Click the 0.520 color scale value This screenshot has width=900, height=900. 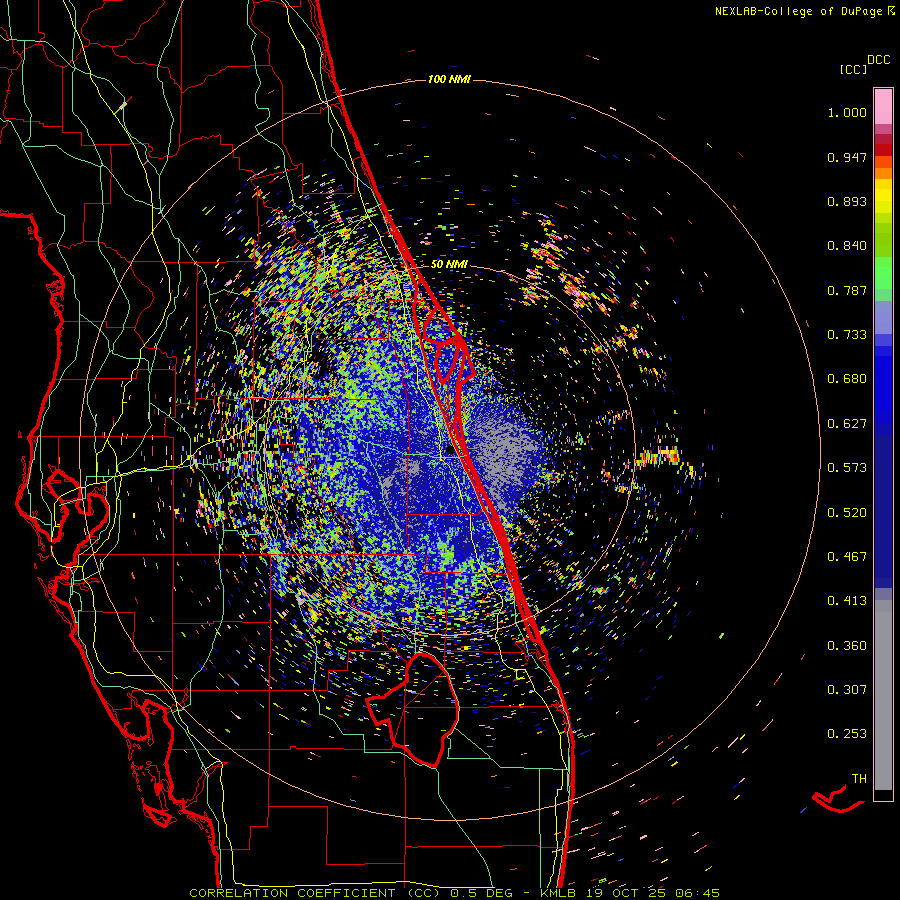(x=847, y=513)
